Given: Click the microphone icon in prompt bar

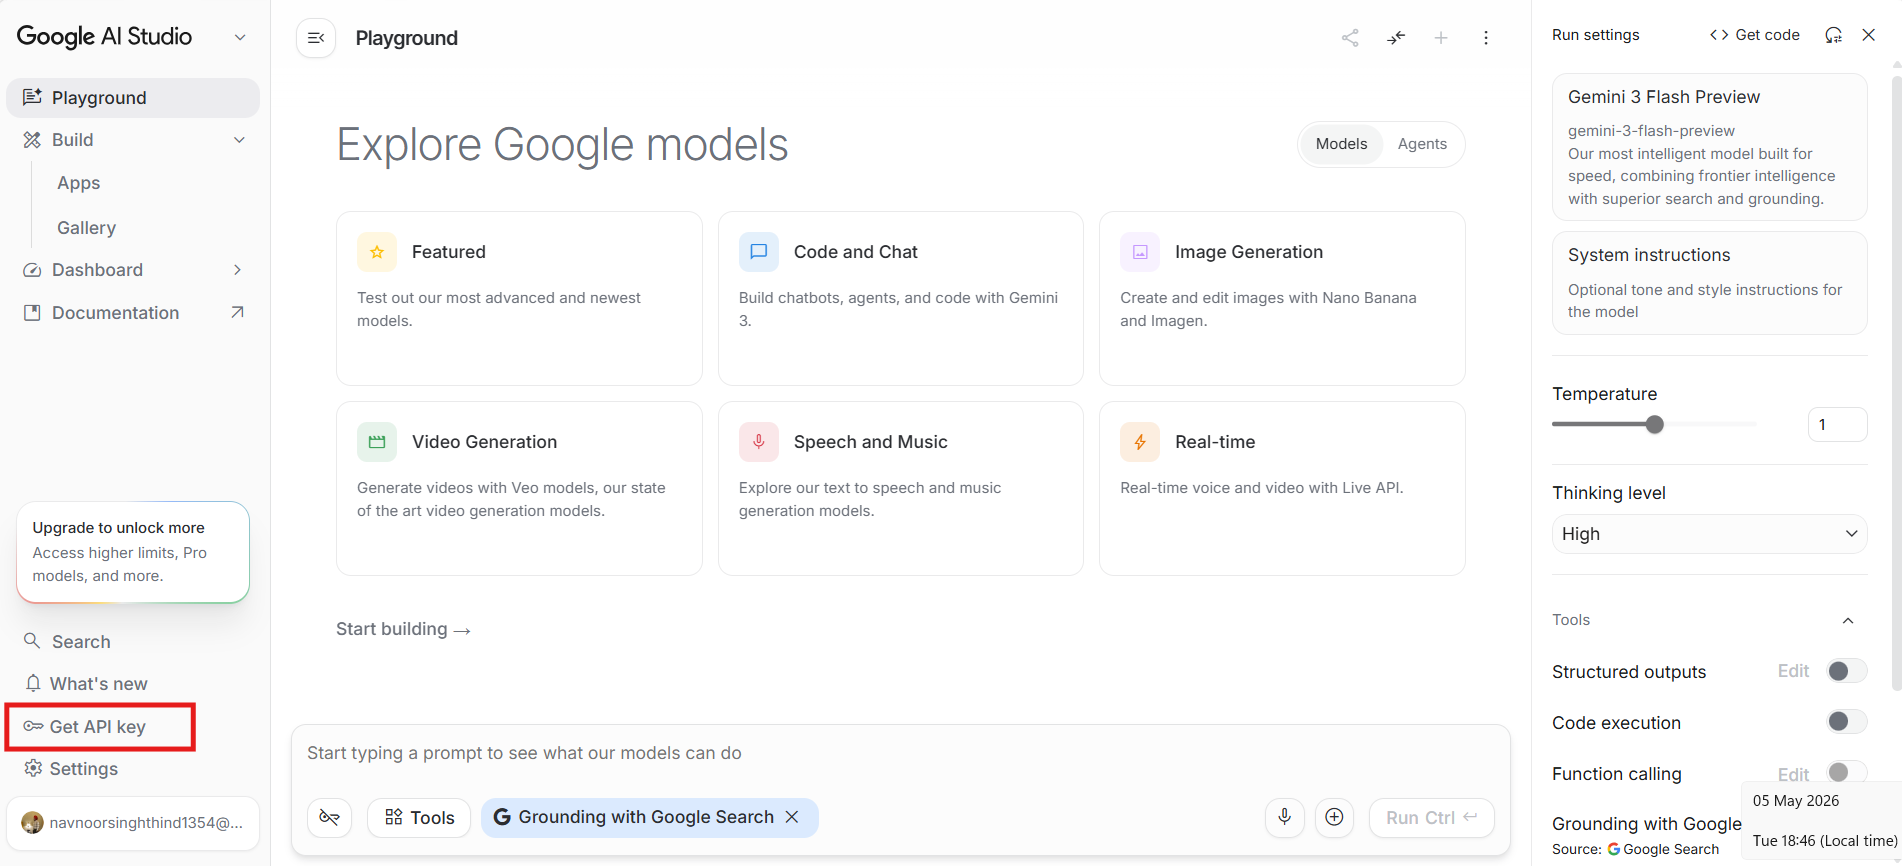Looking at the screenshot, I should click(x=1285, y=817).
